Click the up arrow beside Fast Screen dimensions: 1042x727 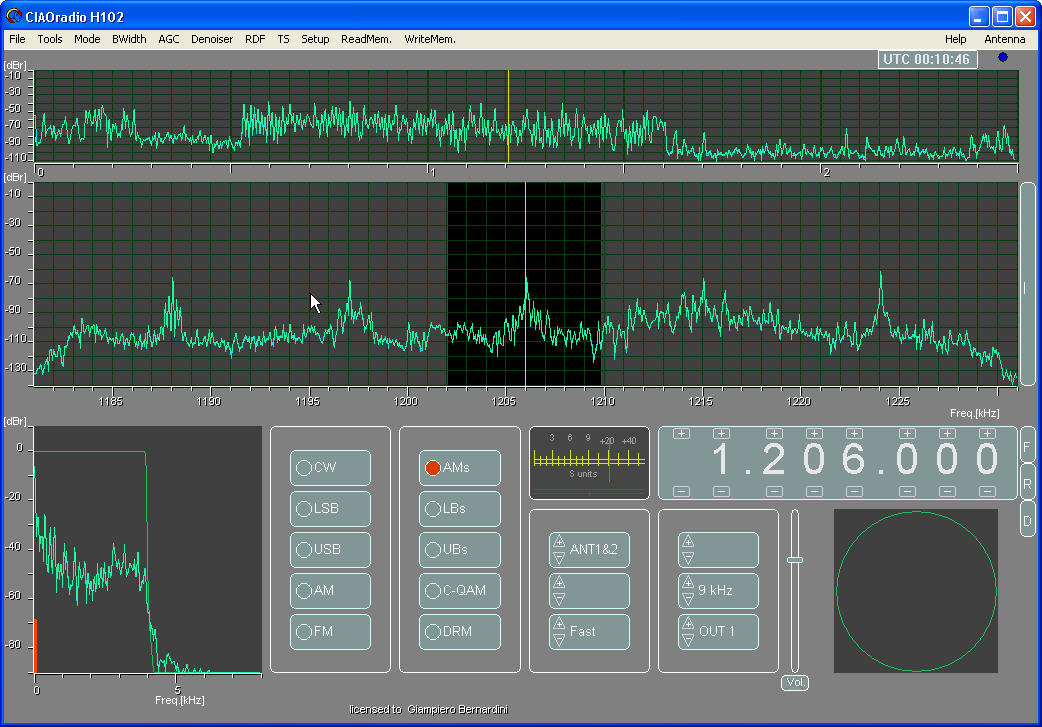pos(559,624)
